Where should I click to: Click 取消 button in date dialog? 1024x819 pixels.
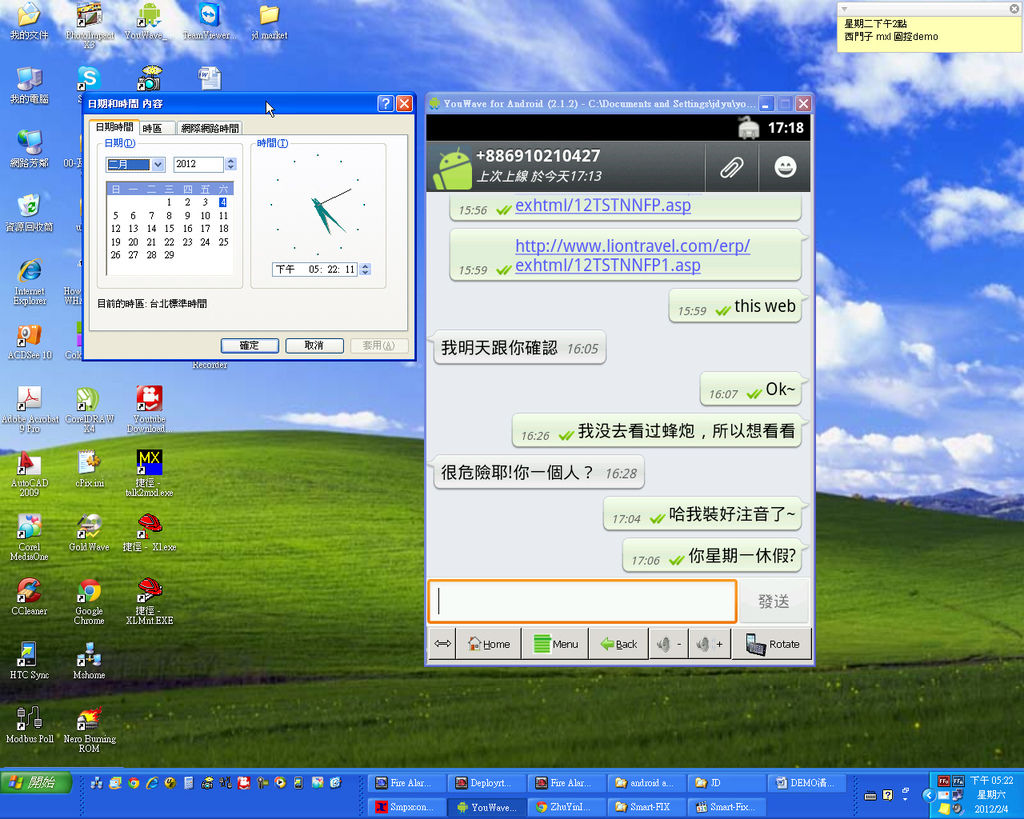point(314,345)
